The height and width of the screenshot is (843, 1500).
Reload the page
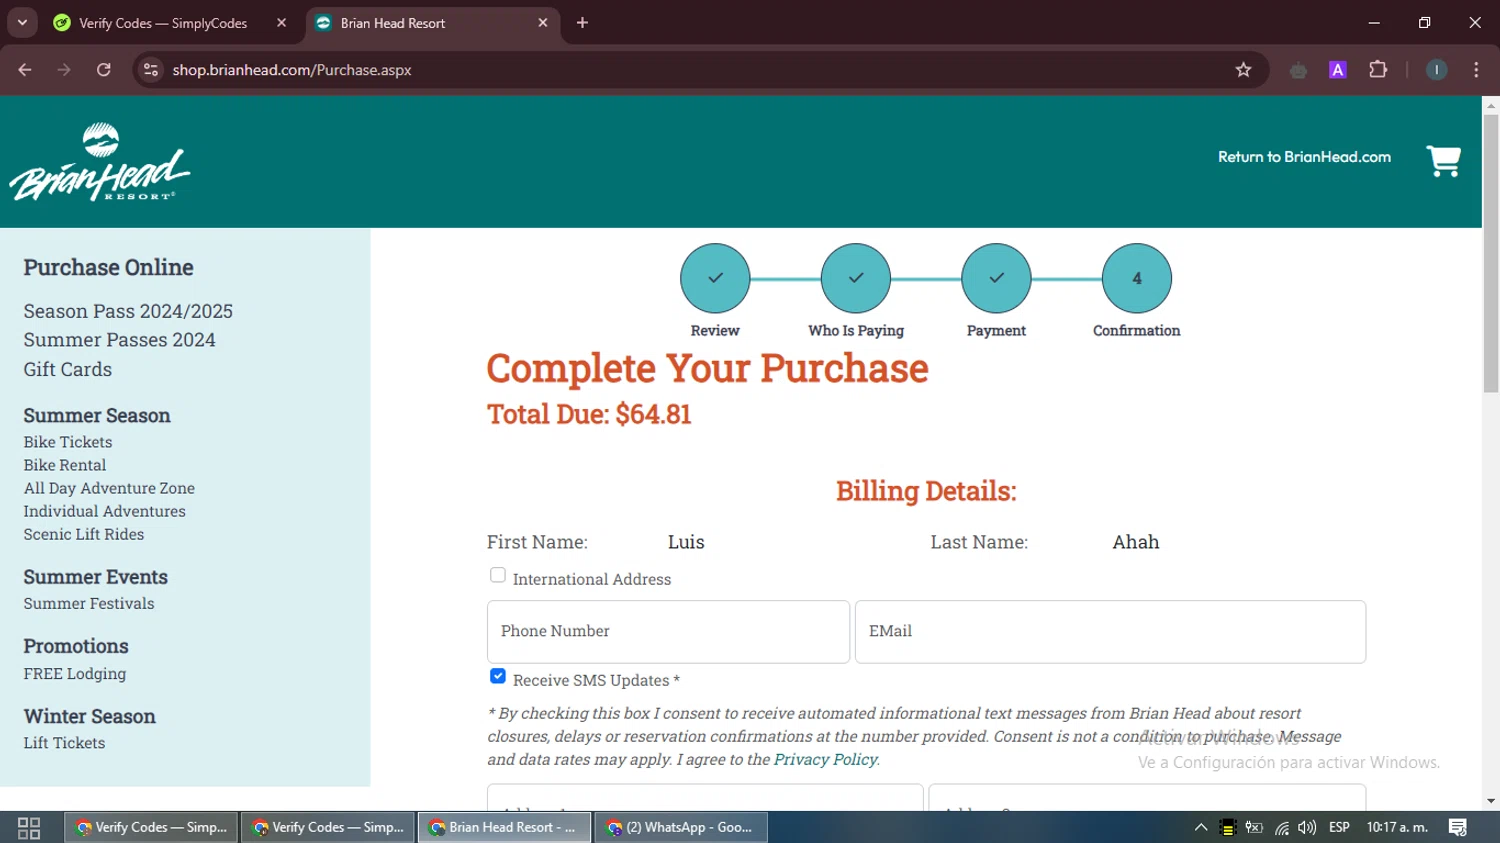104,70
